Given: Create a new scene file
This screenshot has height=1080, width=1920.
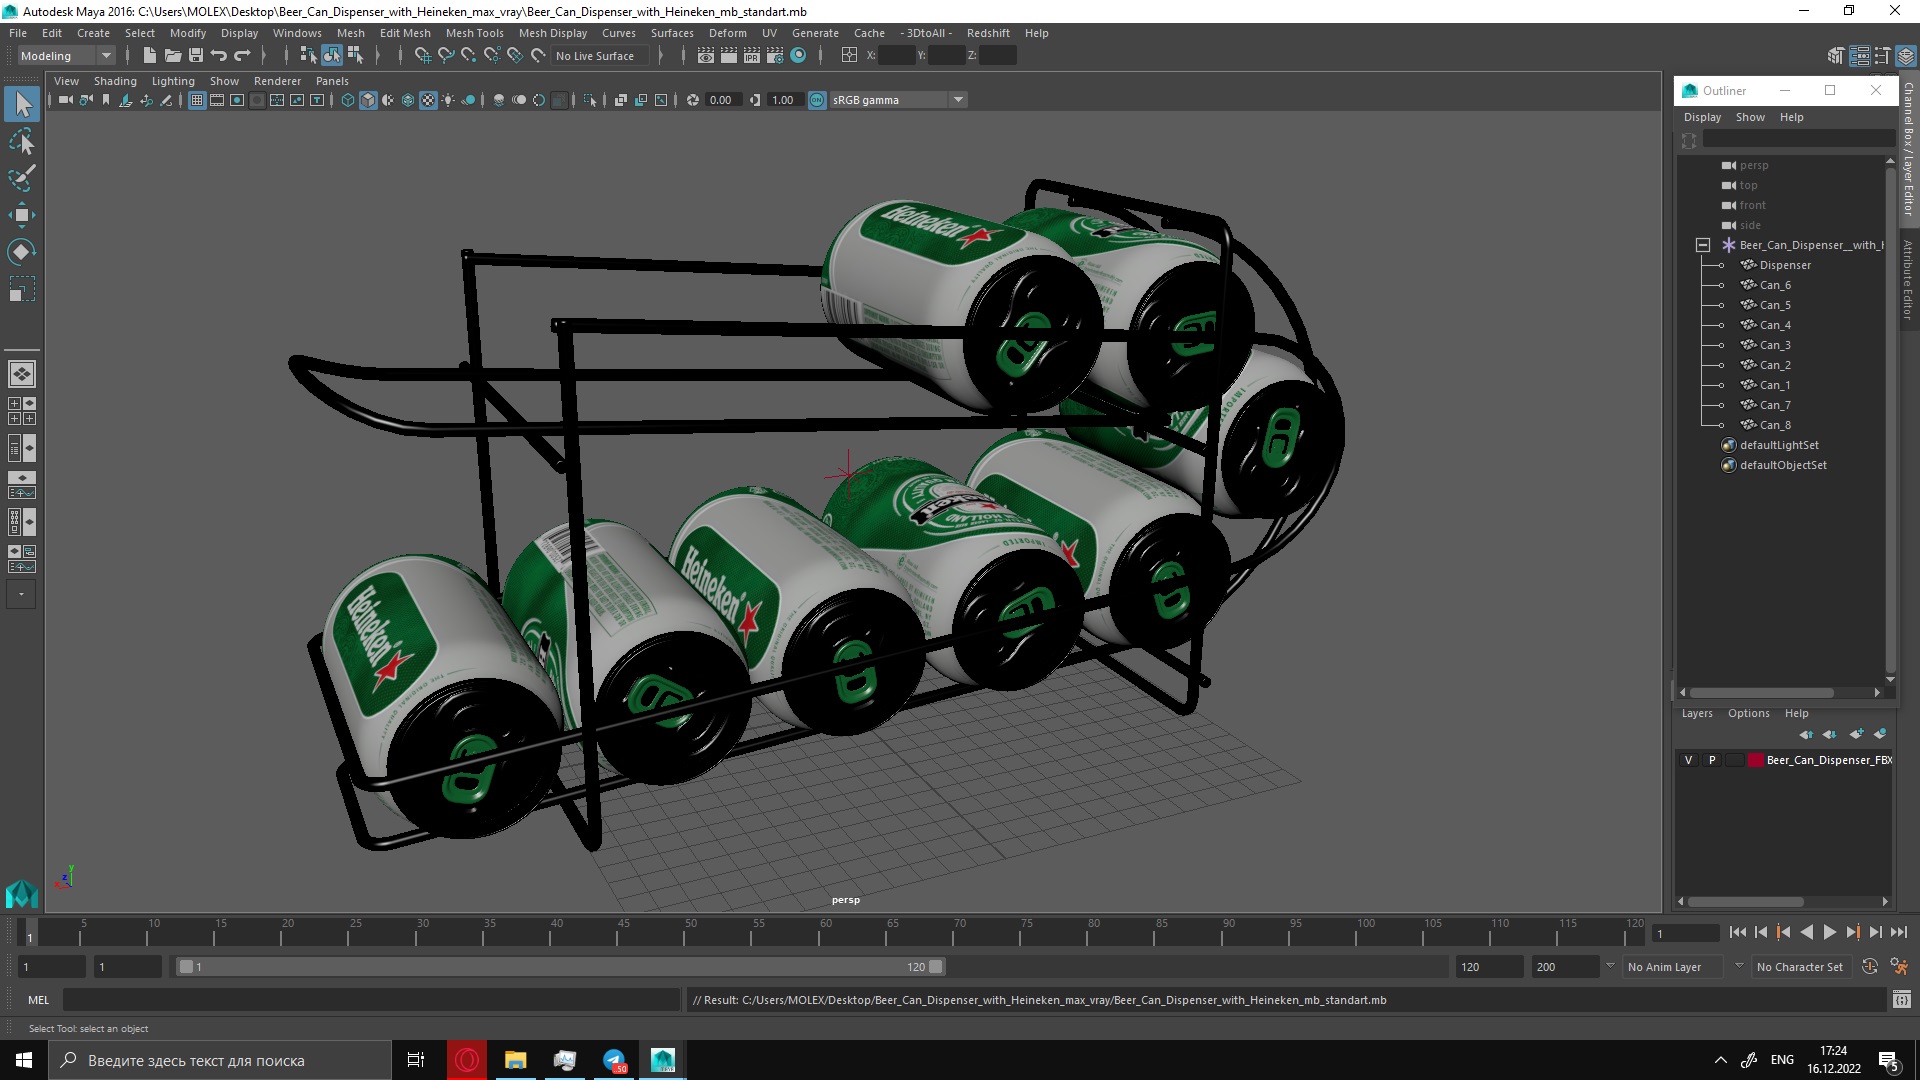Looking at the screenshot, I should click(149, 56).
